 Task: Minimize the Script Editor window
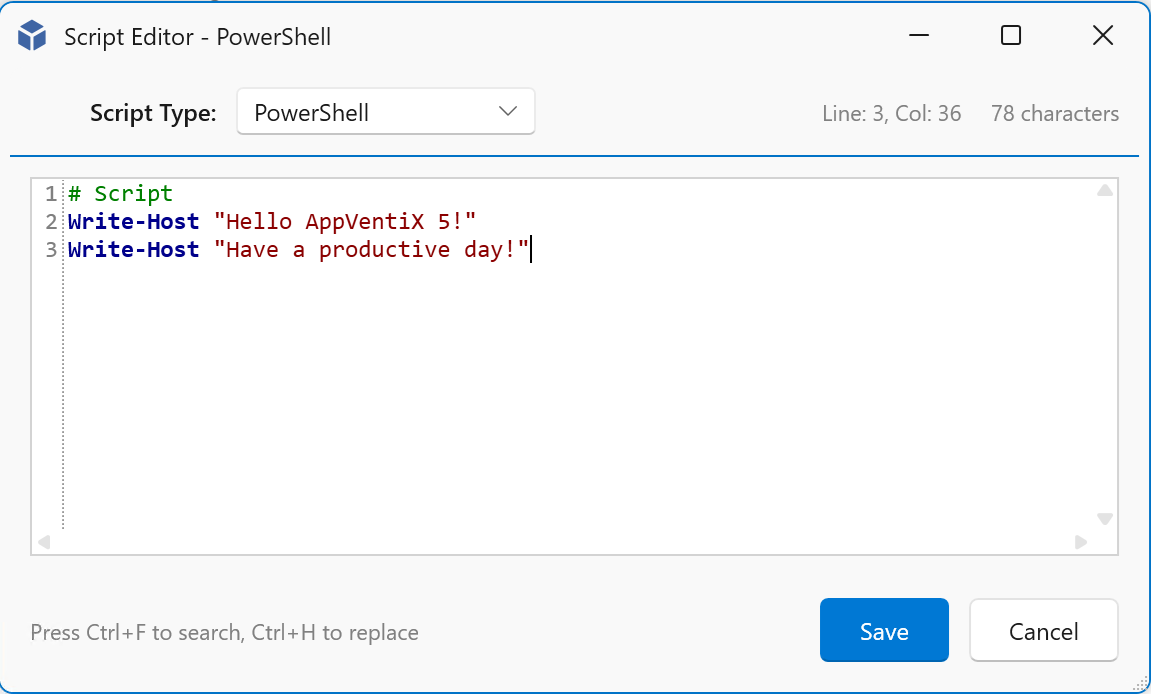click(920, 36)
